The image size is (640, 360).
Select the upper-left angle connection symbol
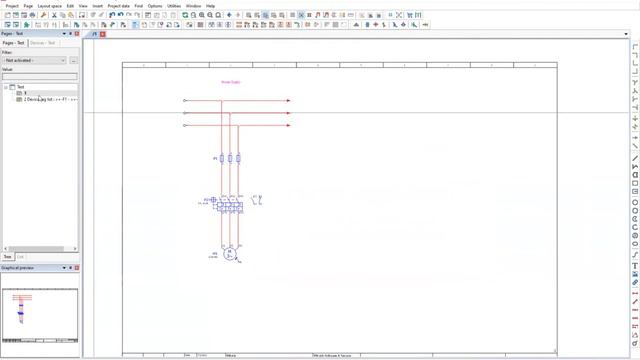pos(635,47)
